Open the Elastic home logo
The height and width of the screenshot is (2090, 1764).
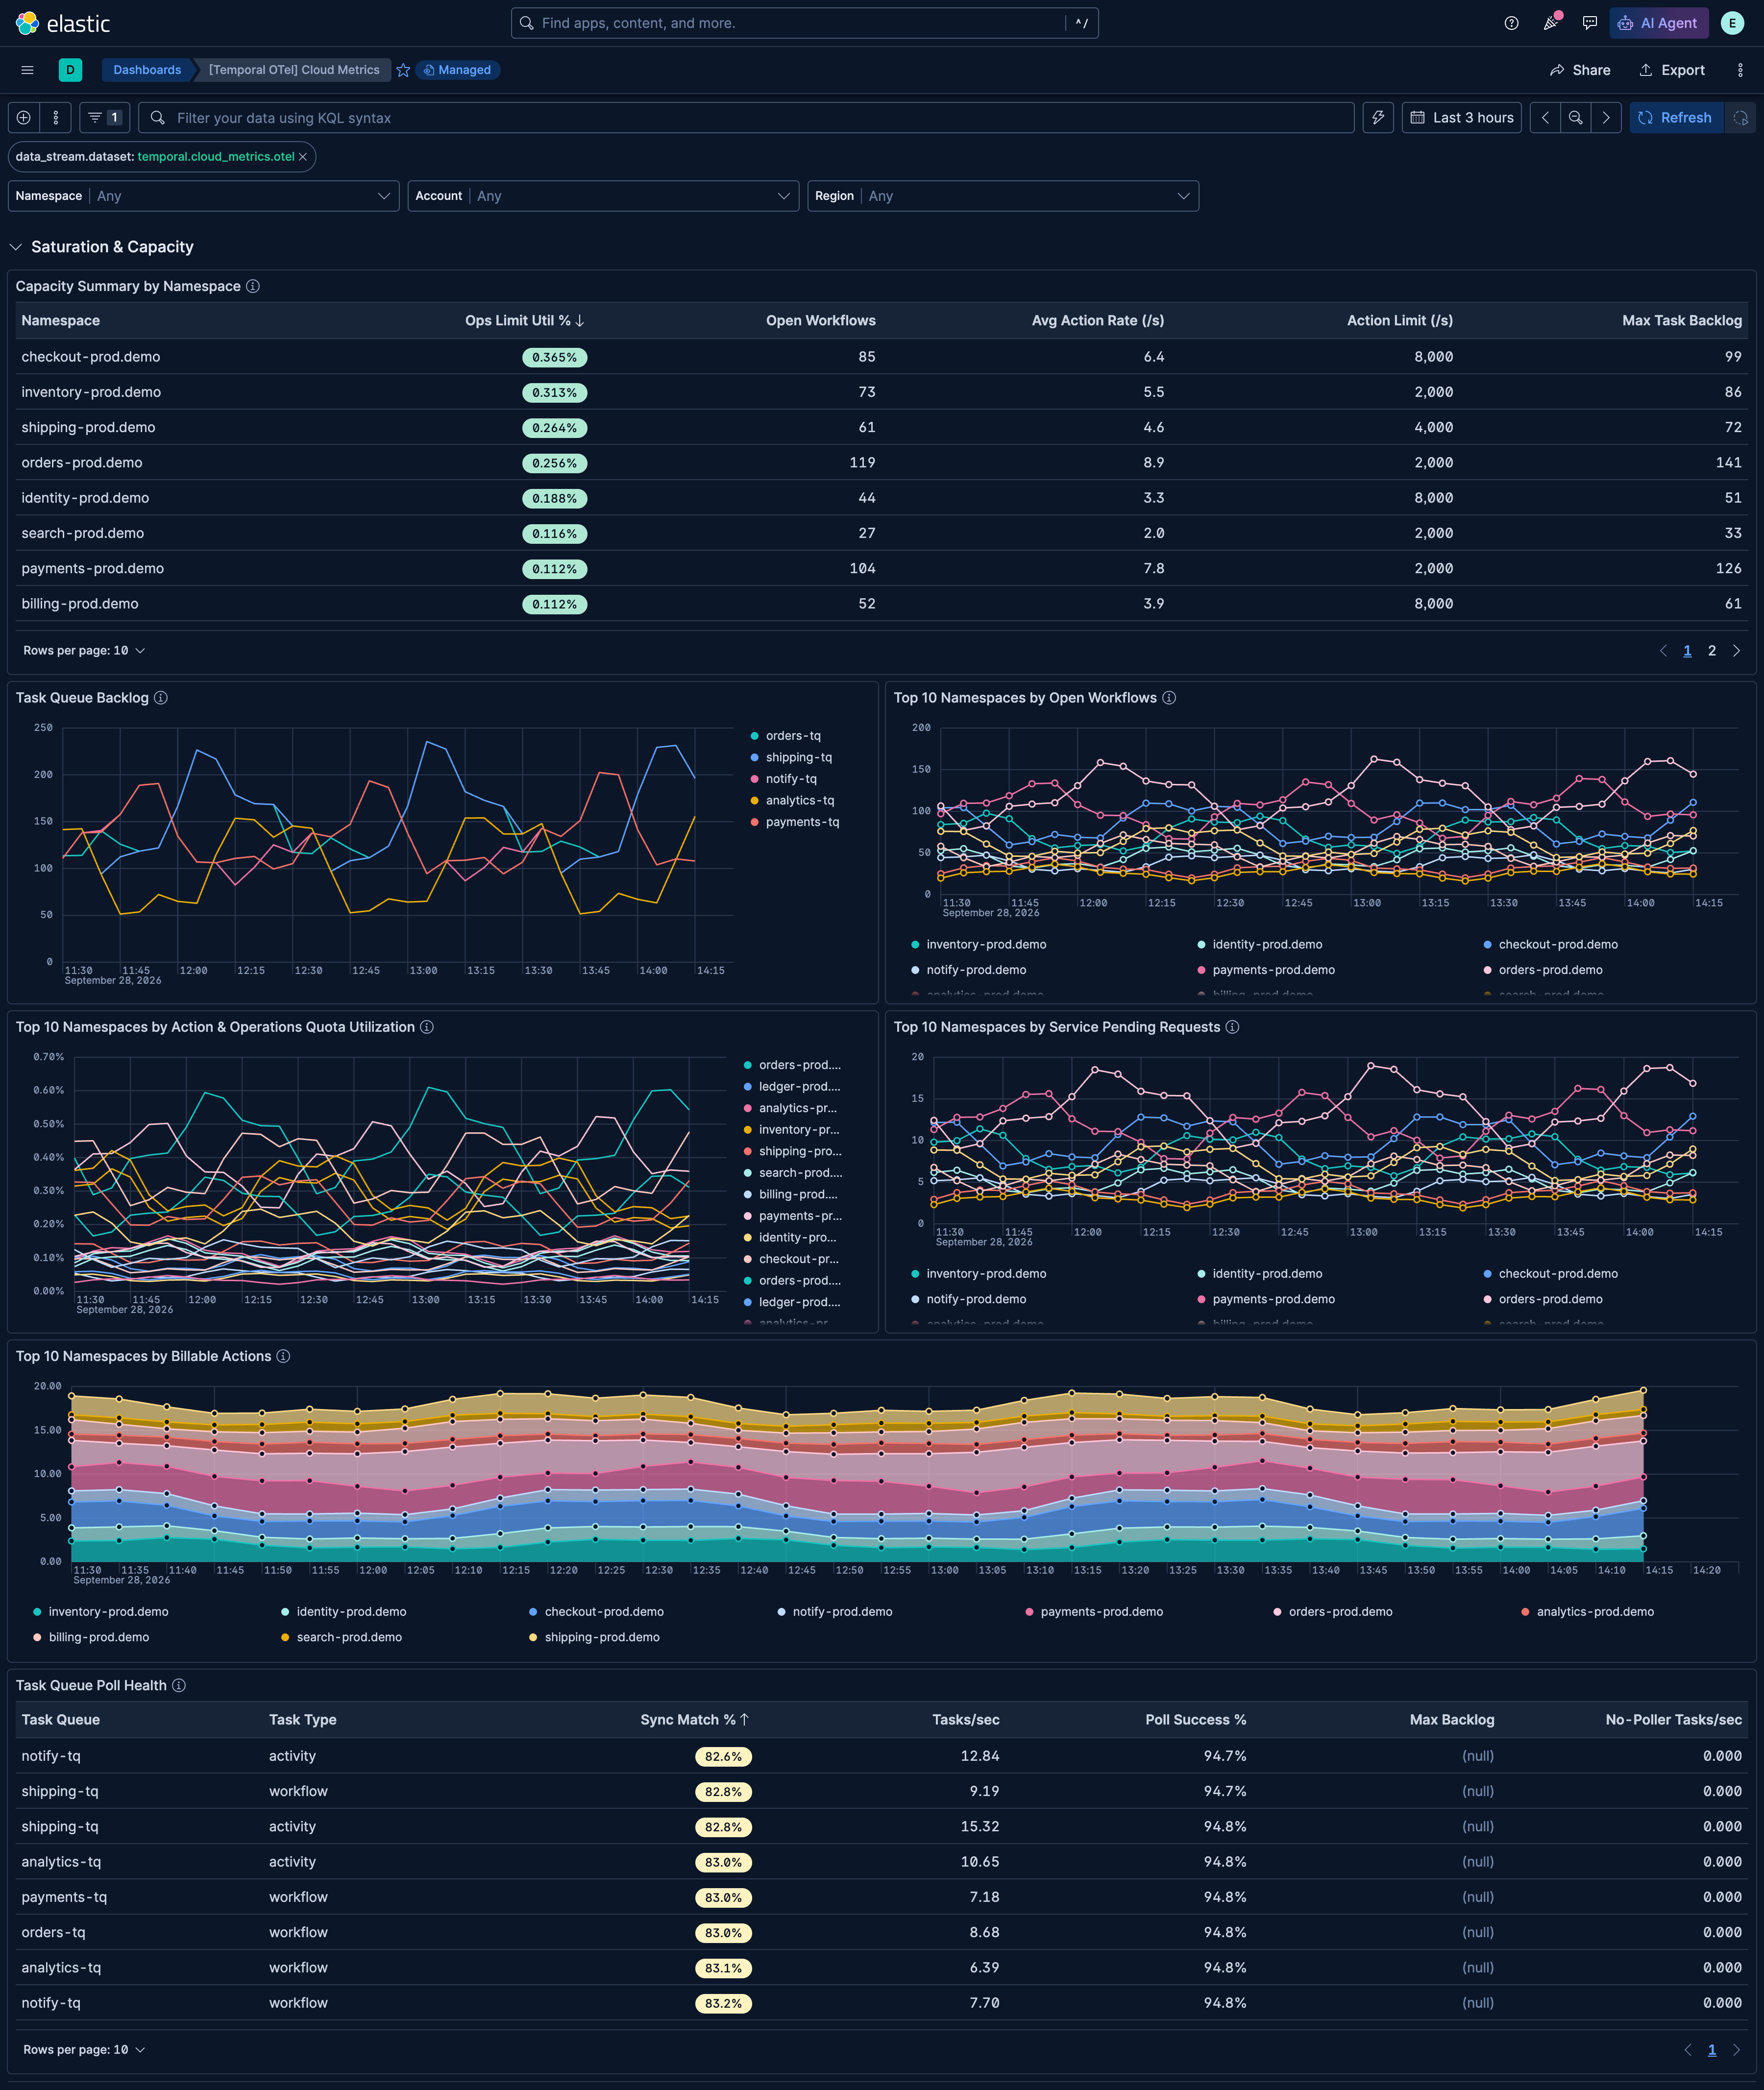tap(63, 23)
